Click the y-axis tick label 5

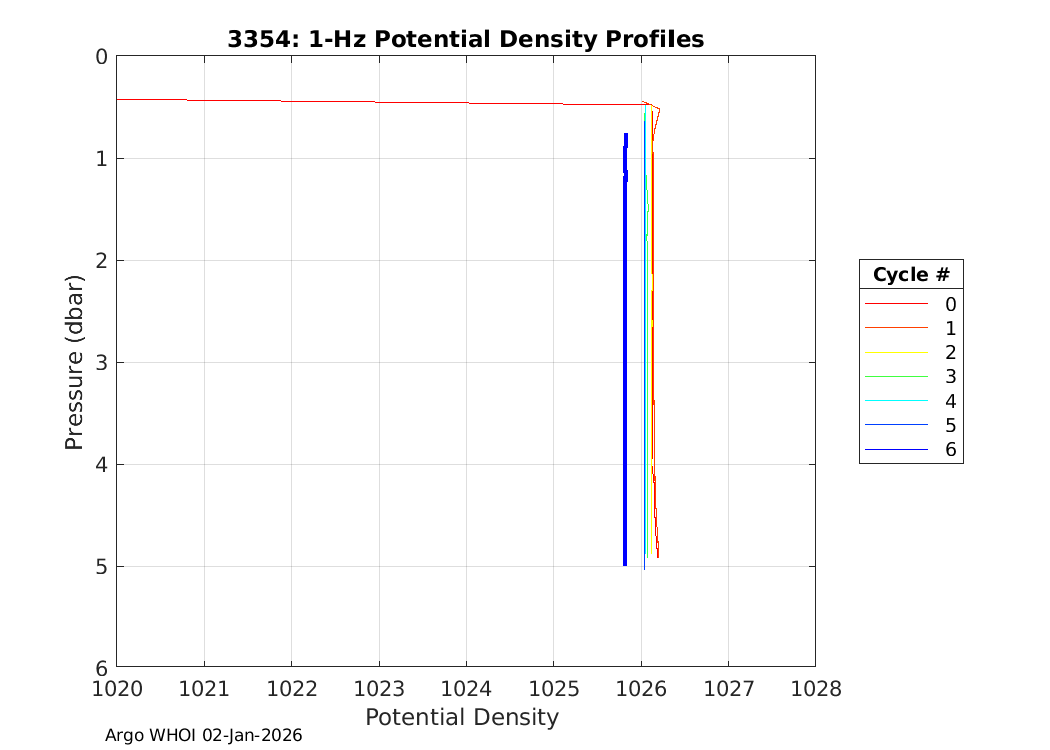coord(100,567)
